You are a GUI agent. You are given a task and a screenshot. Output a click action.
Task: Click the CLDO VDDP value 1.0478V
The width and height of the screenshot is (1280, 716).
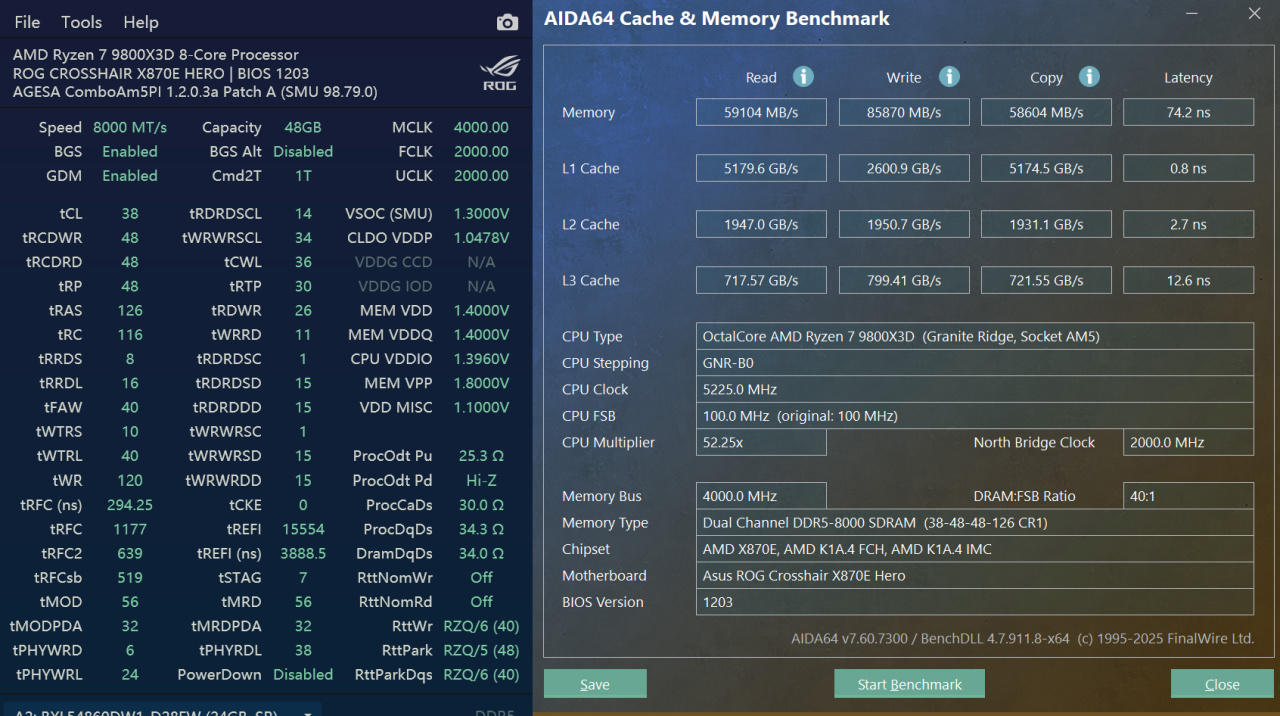click(481, 238)
